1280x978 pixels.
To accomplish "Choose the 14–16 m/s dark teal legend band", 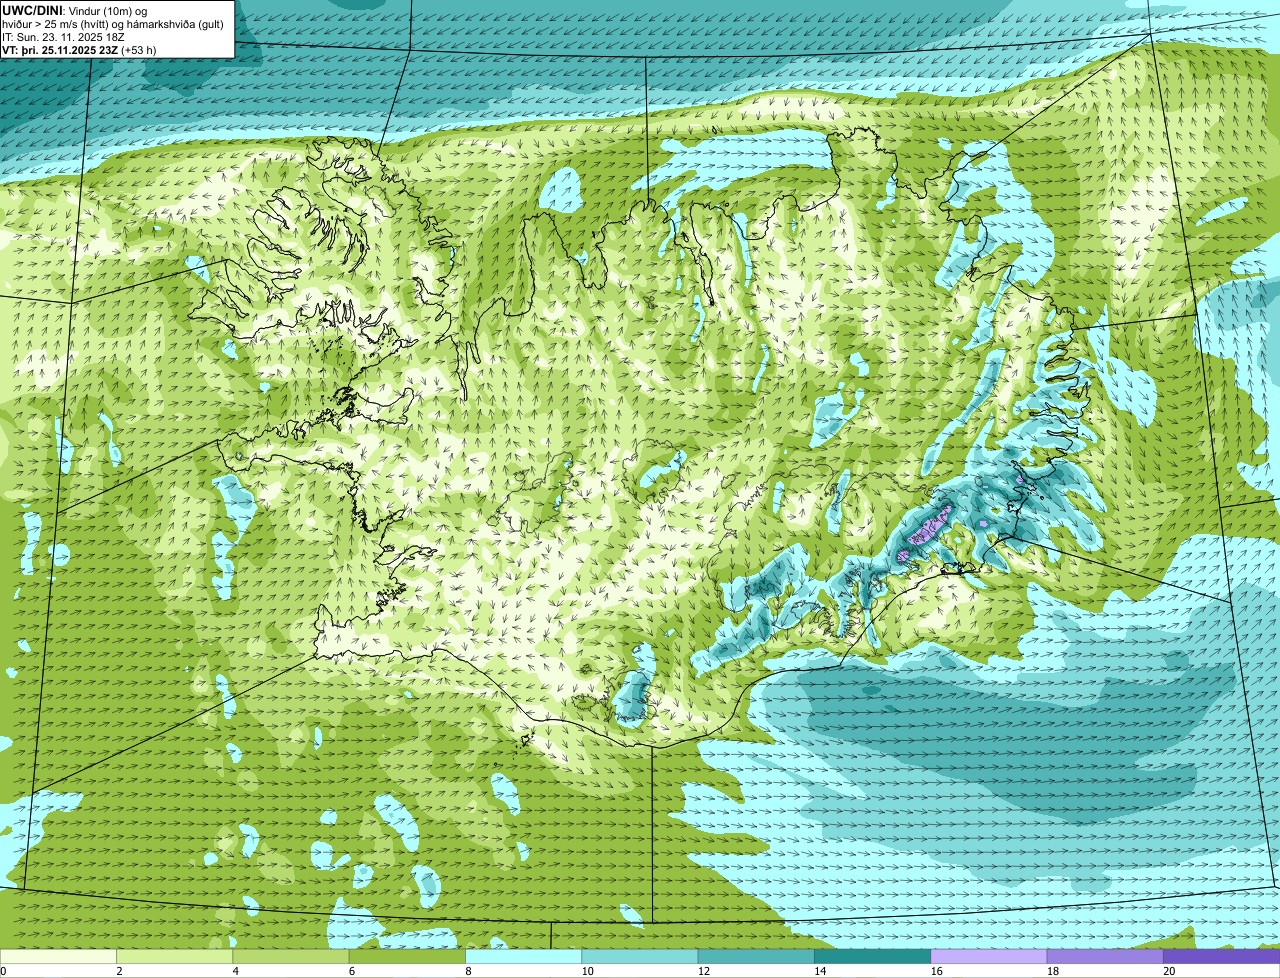I will (872, 956).
